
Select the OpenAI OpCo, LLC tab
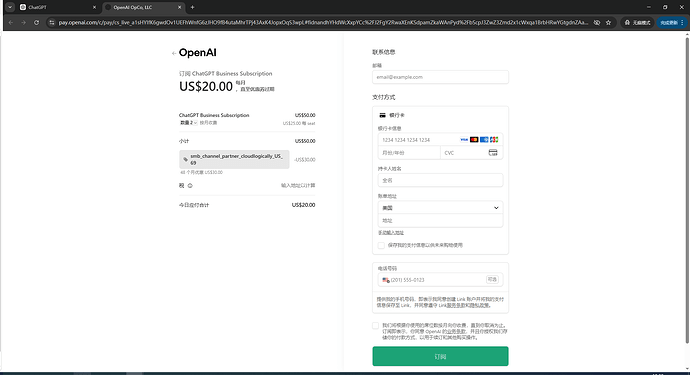coord(143,7)
